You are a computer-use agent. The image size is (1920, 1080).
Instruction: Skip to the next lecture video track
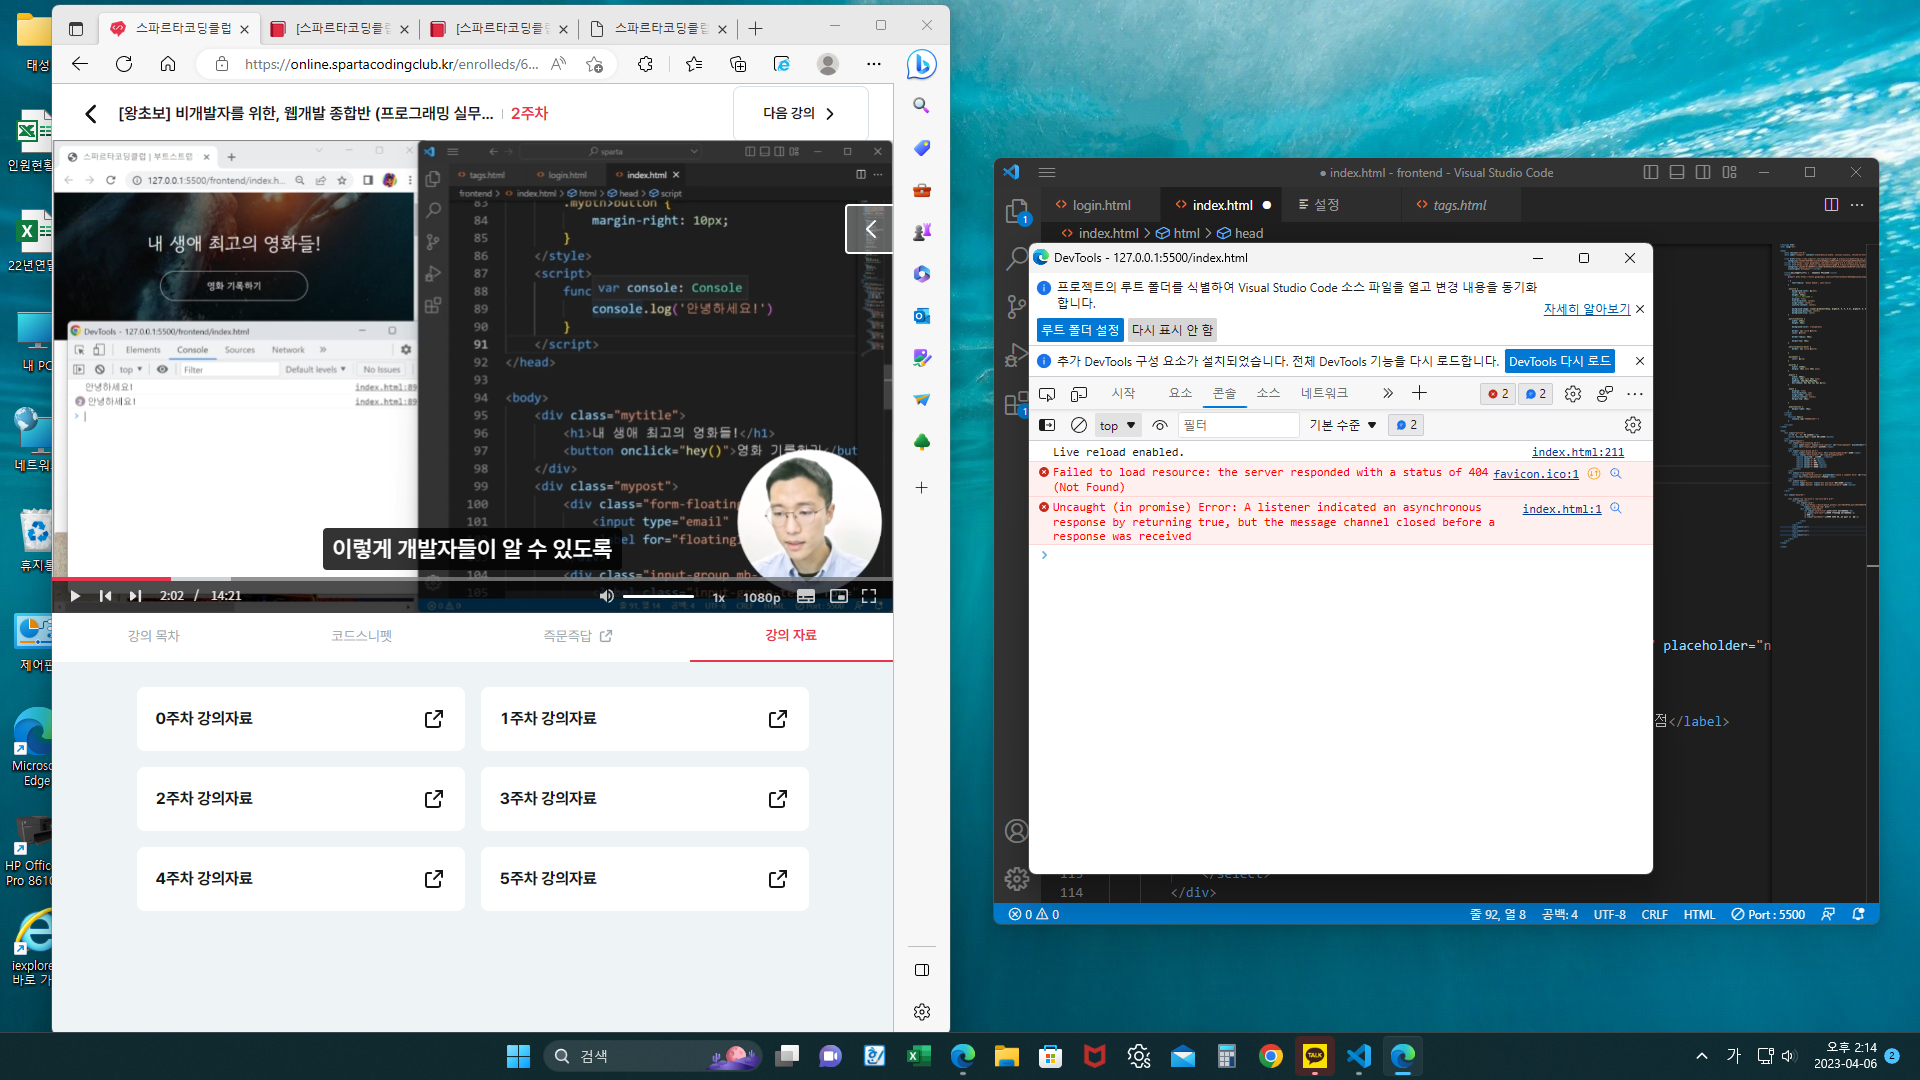(135, 596)
